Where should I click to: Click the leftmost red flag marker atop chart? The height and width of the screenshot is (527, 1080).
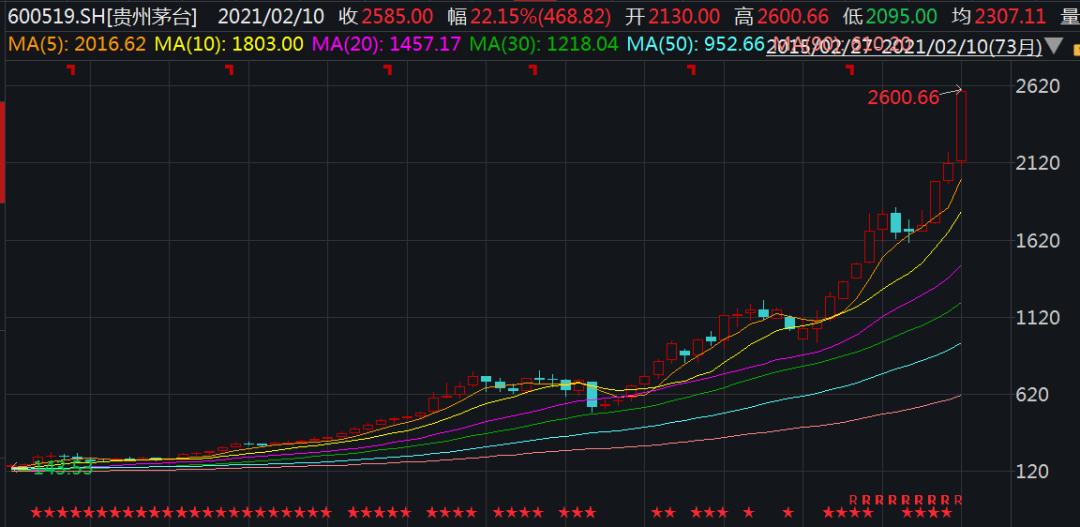70,69
